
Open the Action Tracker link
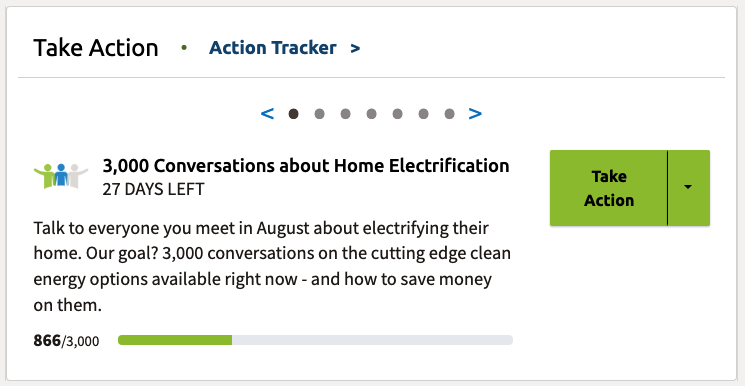click(272, 48)
